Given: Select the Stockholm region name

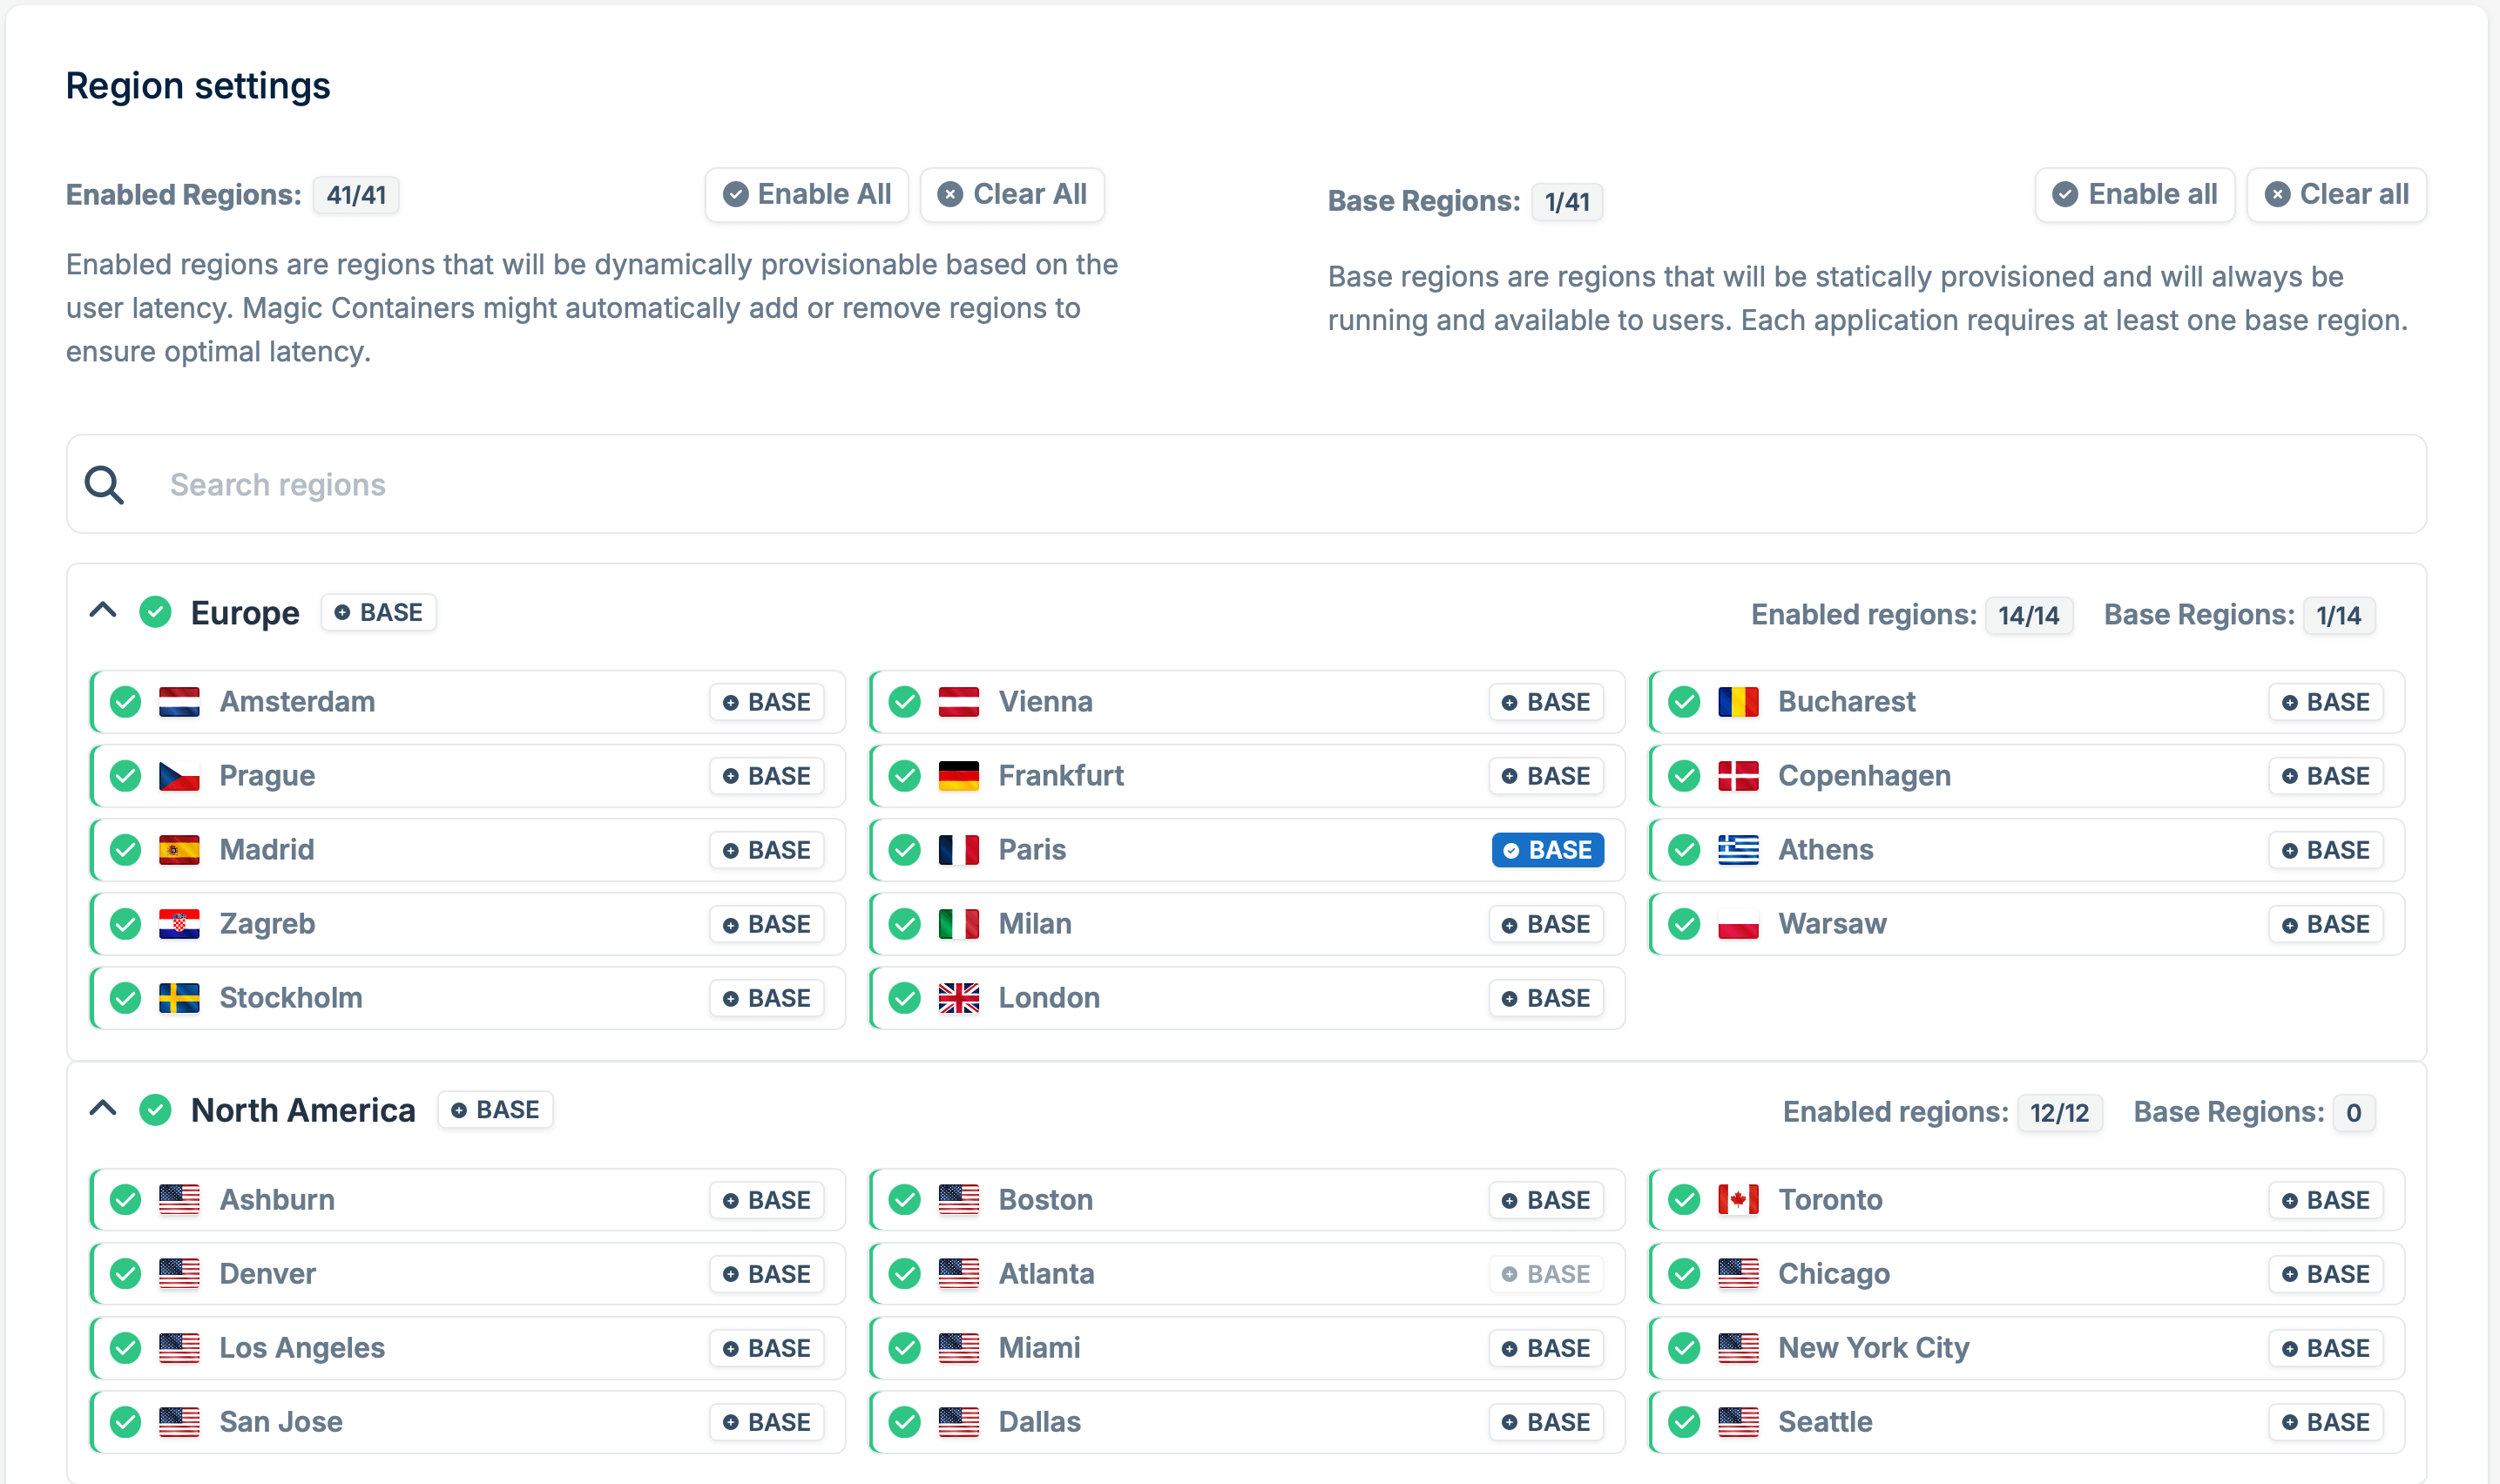Looking at the screenshot, I should [x=291, y=998].
